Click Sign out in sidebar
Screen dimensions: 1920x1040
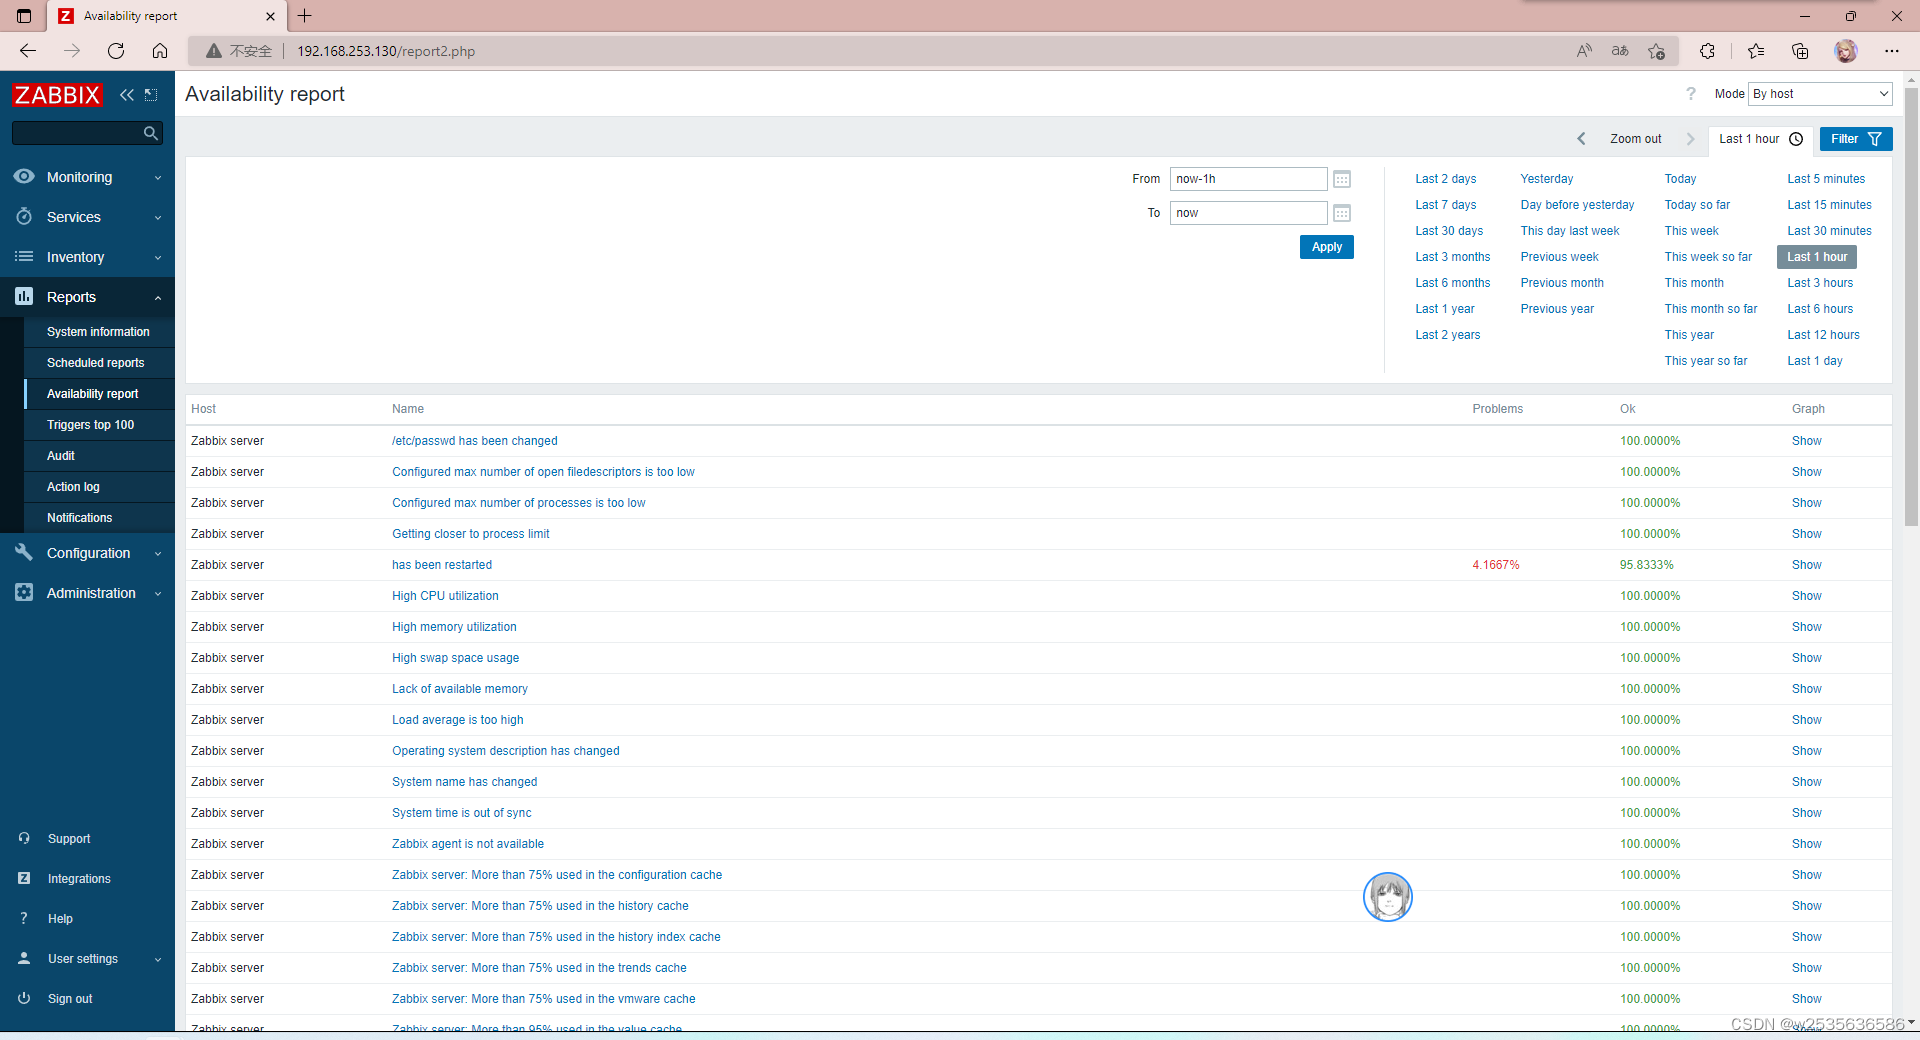70,999
